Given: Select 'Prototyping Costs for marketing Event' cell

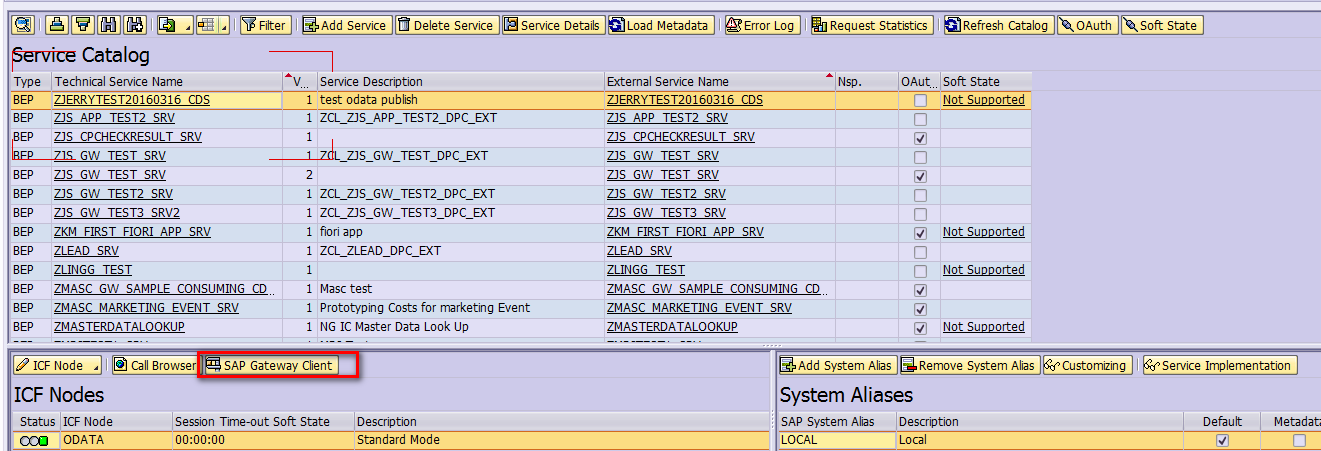Looking at the screenshot, I should click(x=461, y=308).
